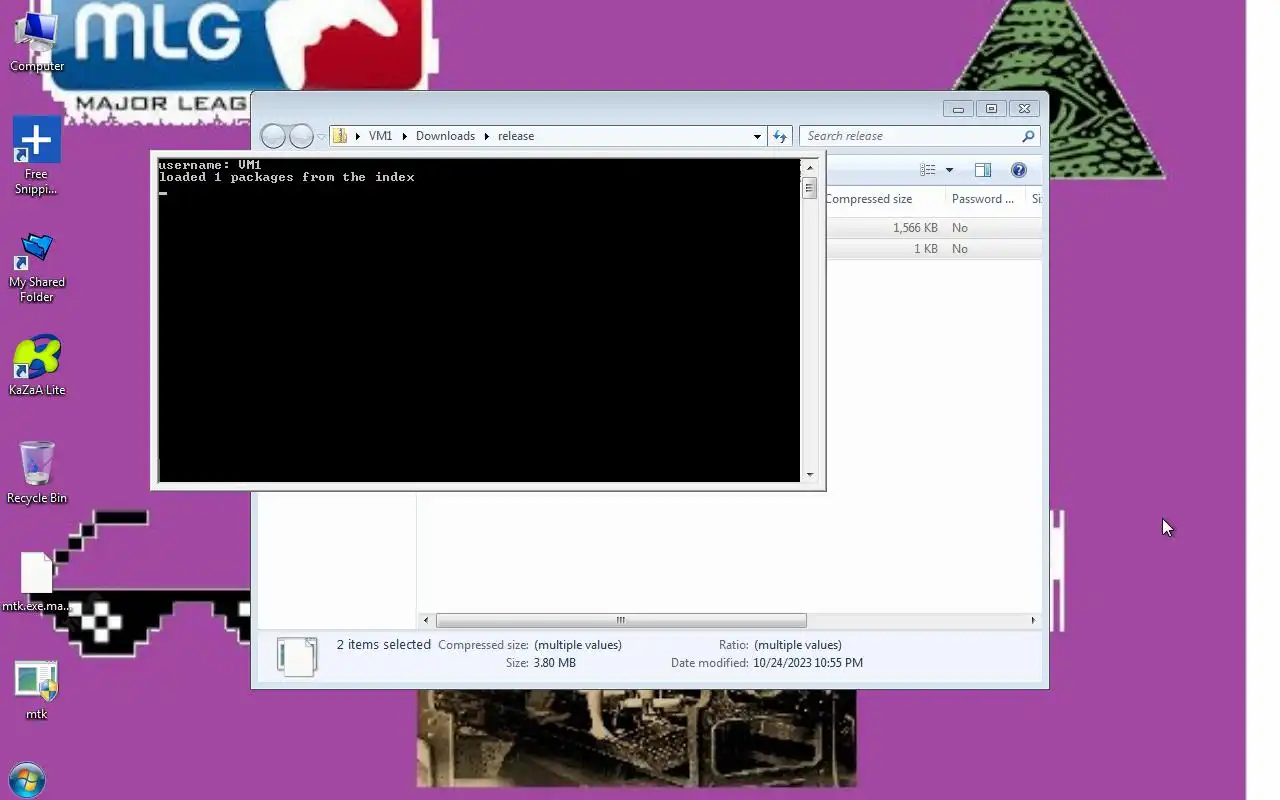Select VM1 in the address breadcrumb
Viewport: 1280px width, 800px height.
(x=380, y=136)
